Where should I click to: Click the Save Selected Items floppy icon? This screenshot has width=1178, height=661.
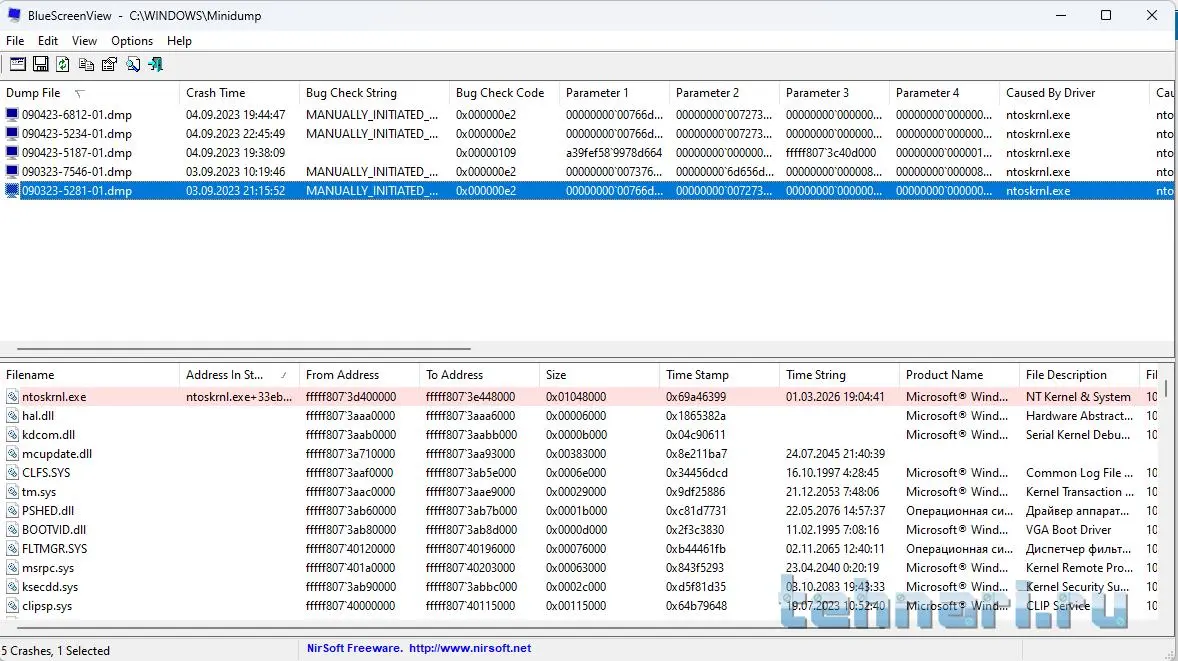41,64
